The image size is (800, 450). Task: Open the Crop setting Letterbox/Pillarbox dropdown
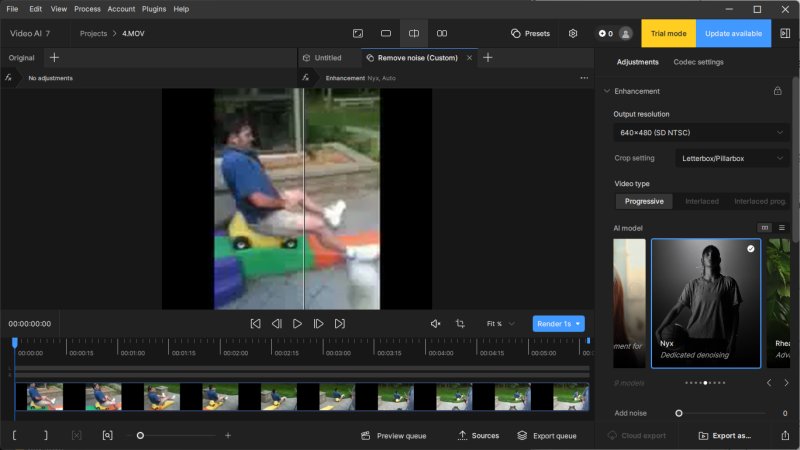pyautogui.click(x=734, y=158)
